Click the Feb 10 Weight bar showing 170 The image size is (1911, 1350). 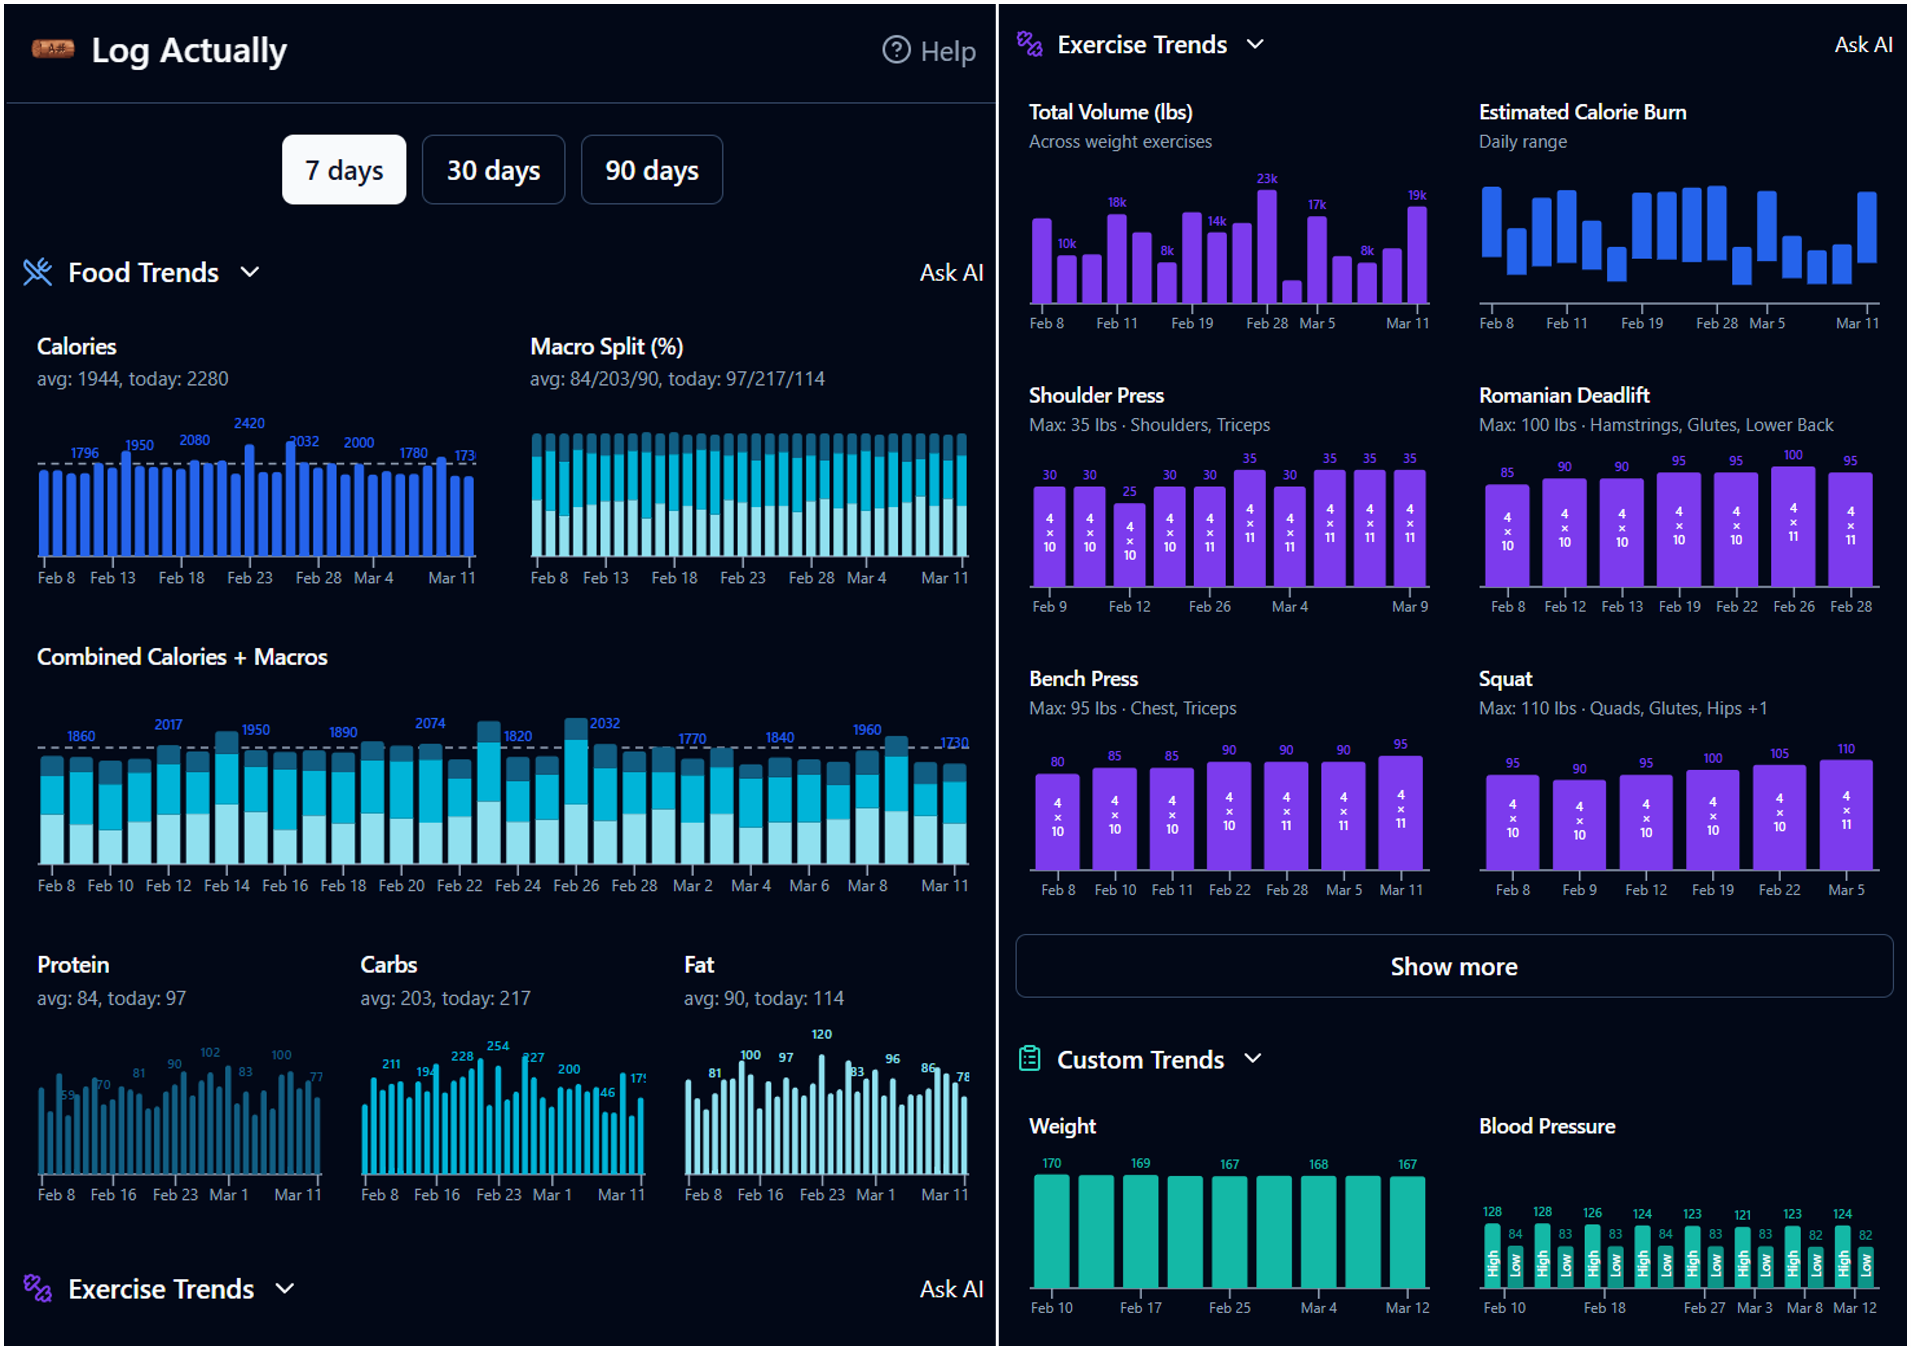(x=1051, y=1230)
